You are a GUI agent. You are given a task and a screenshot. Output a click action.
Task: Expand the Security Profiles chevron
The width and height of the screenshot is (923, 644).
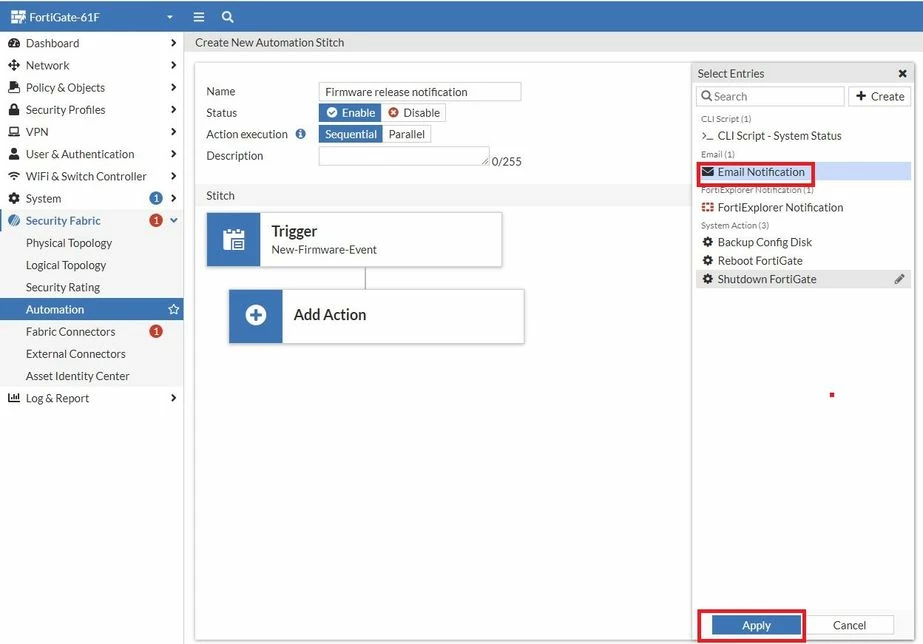173,109
